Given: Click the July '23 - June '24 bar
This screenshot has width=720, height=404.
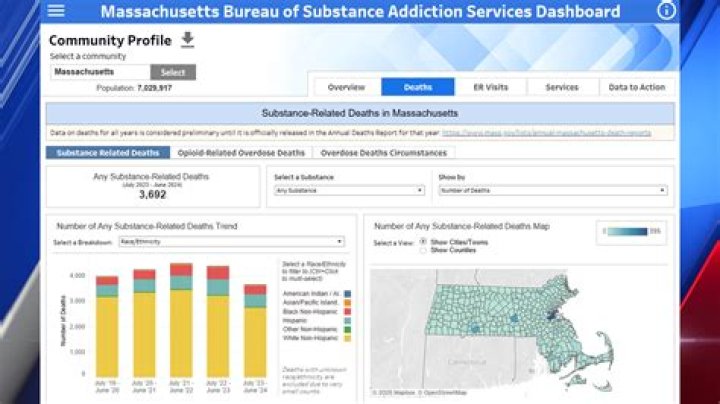Looking at the screenshot, I should (255, 331).
